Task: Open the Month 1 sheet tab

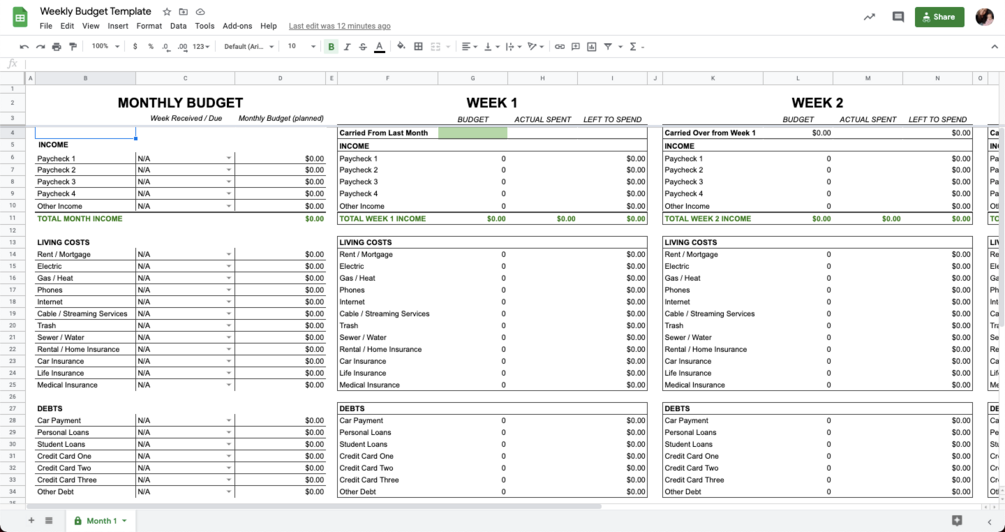Action: tap(99, 520)
